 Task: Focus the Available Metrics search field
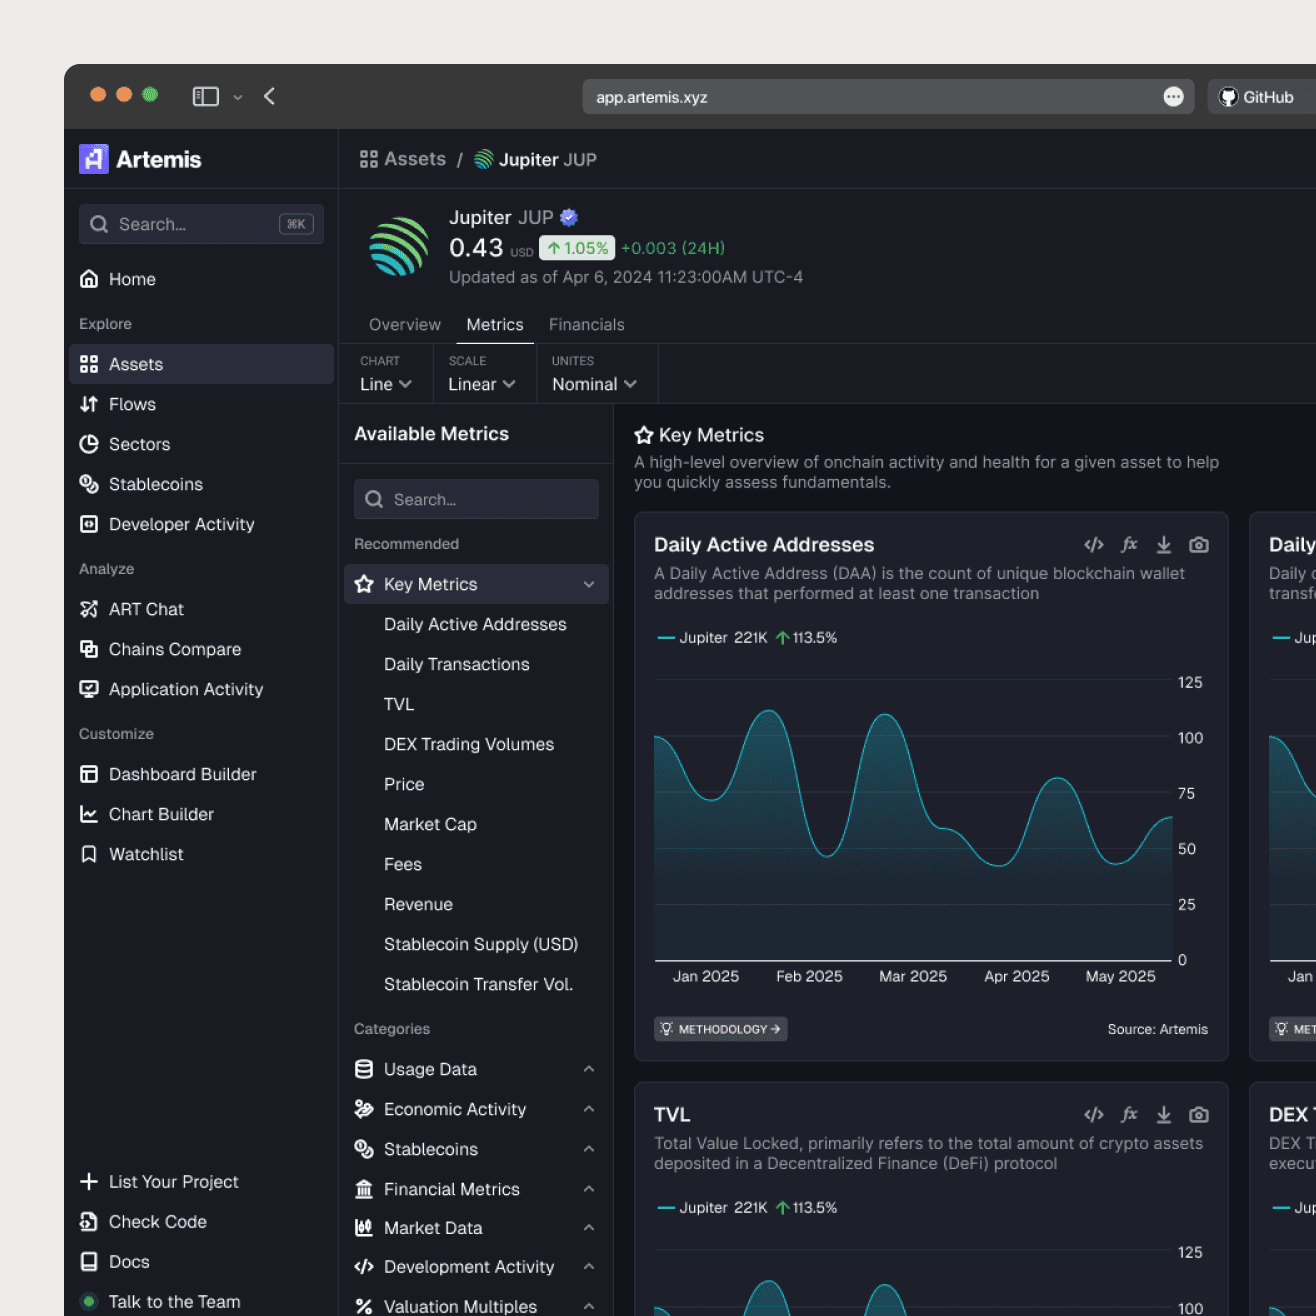point(476,499)
